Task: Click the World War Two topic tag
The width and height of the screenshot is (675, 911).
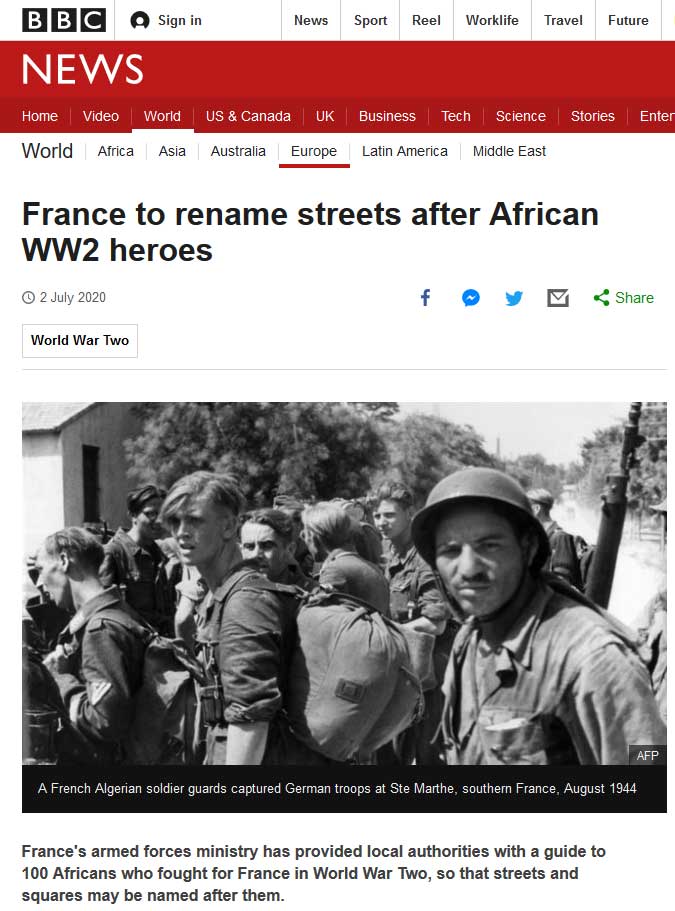Action: point(80,340)
